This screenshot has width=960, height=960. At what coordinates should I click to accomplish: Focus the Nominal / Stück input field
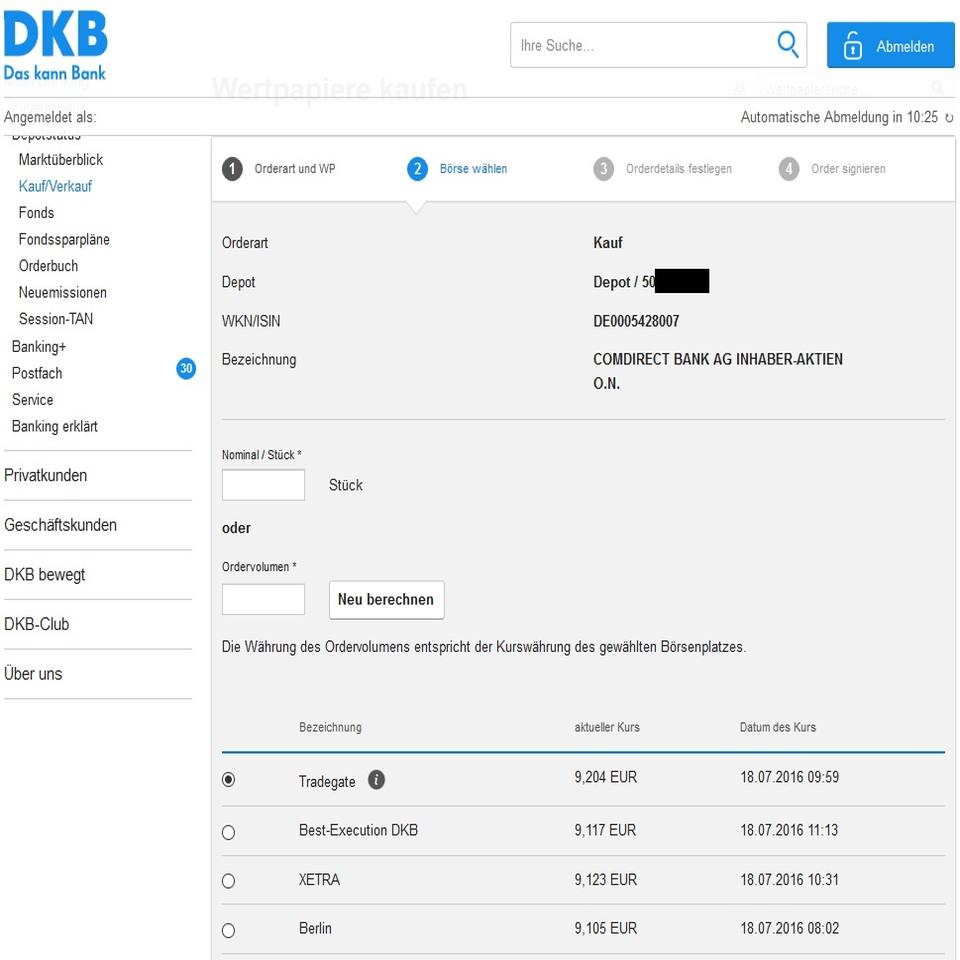point(263,485)
